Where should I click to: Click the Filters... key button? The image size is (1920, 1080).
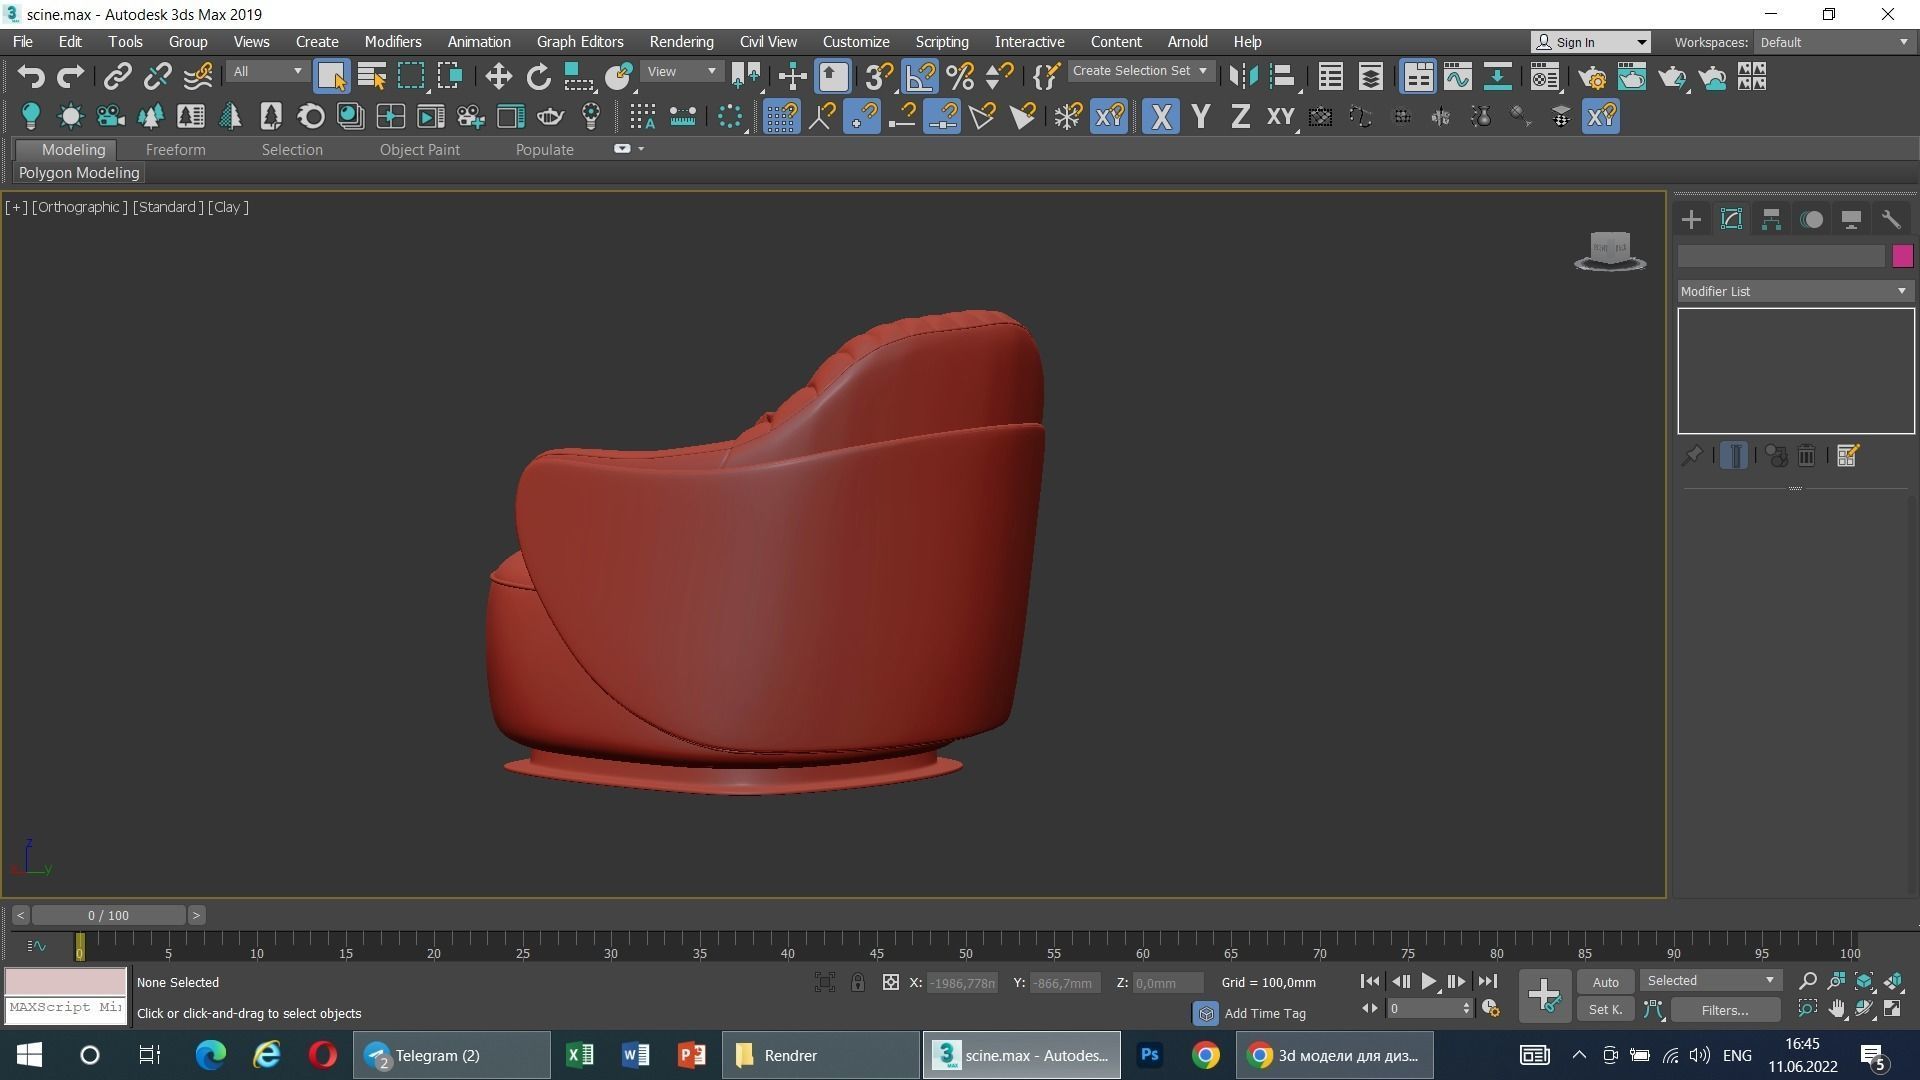coord(1724,1010)
